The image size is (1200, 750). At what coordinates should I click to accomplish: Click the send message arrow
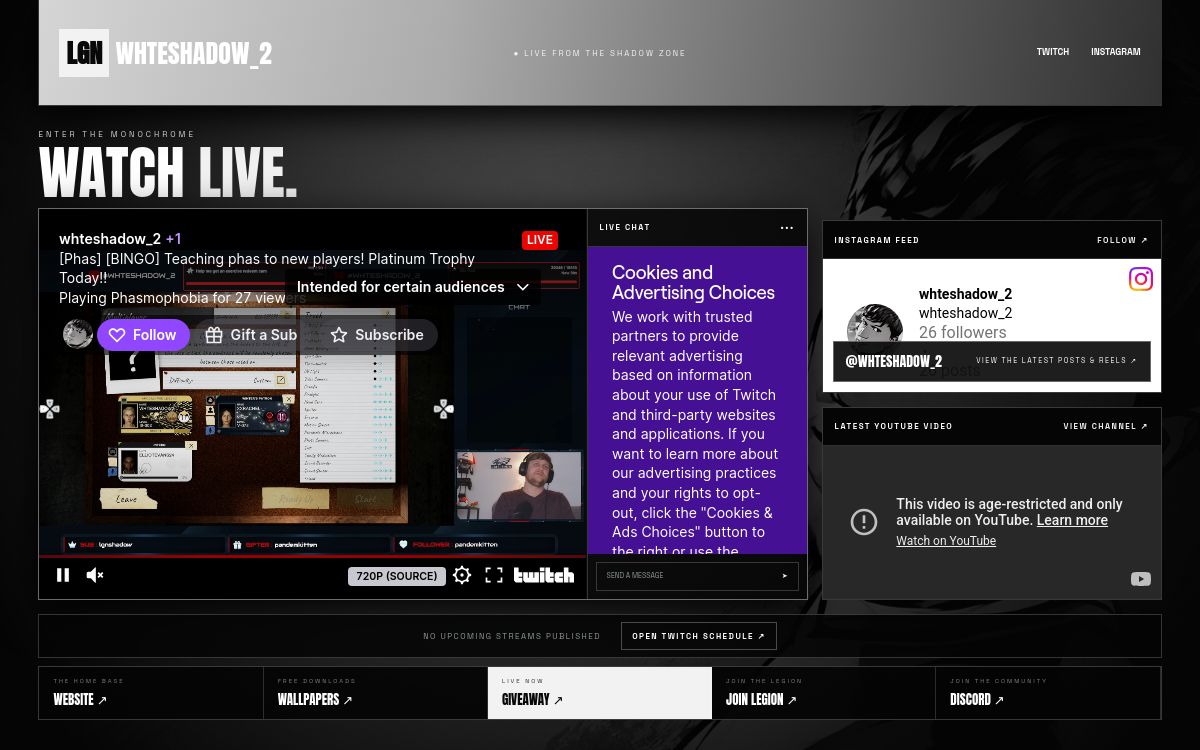pyautogui.click(x=785, y=576)
